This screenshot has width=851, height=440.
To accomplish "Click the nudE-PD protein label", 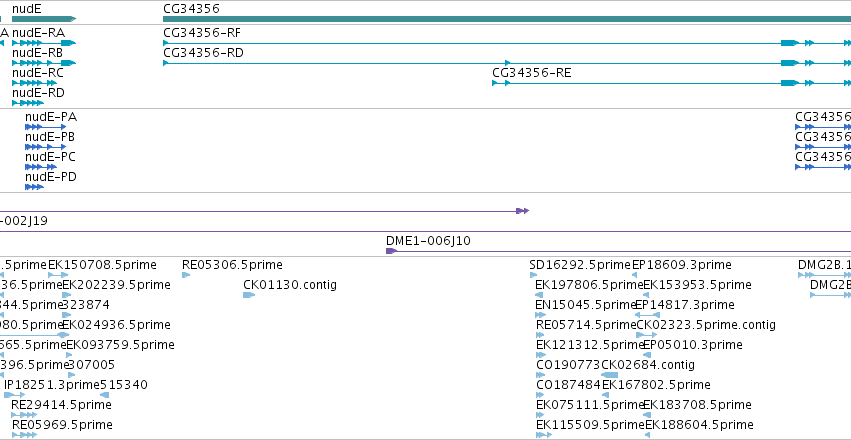I will (51, 177).
